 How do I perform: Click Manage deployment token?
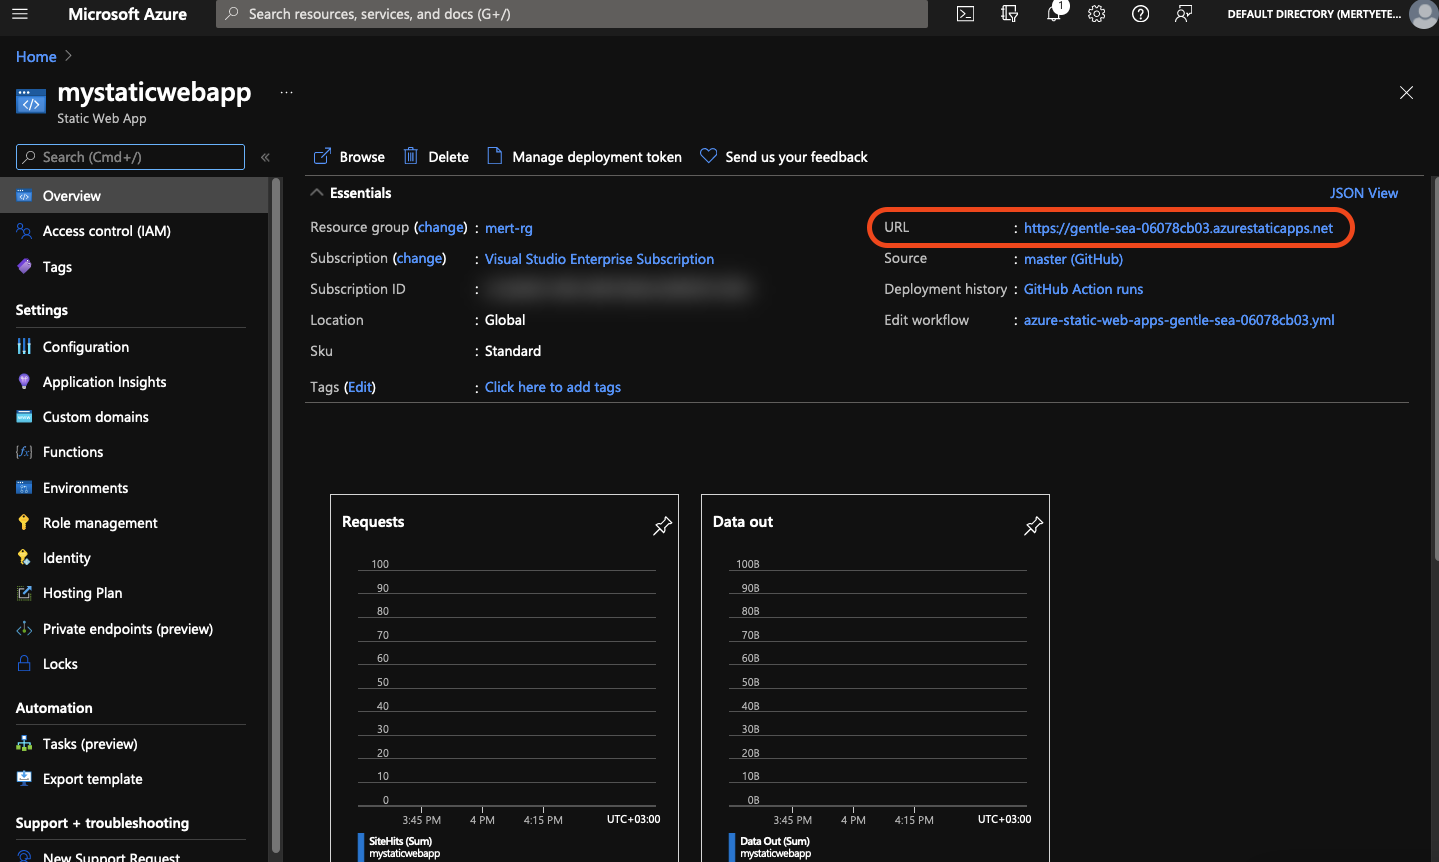(x=584, y=157)
